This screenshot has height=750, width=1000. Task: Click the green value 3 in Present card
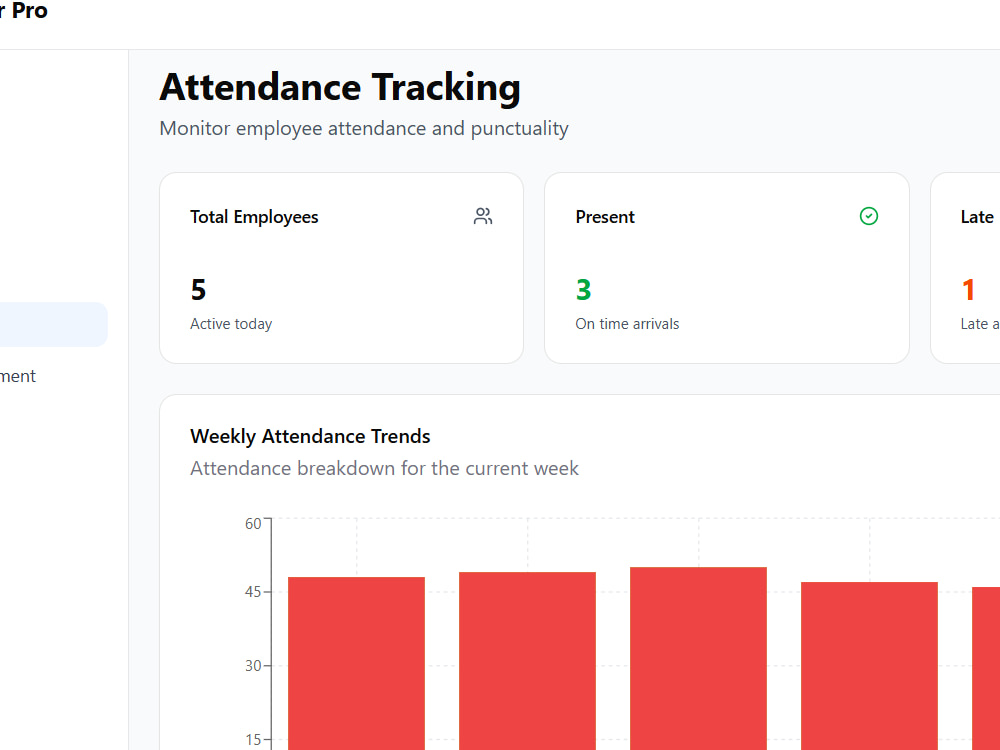pos(584,290)
